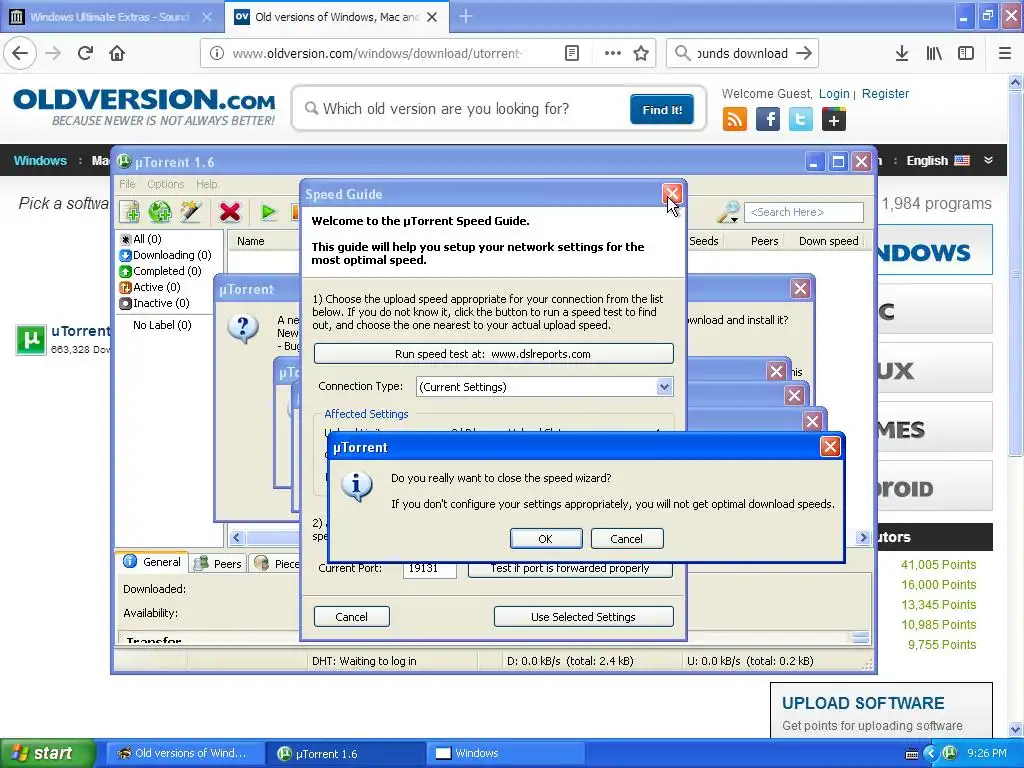This screenshot has height=768, width=1024.
Task: Click the Facebook icon on the website
Action: point(767,120)
